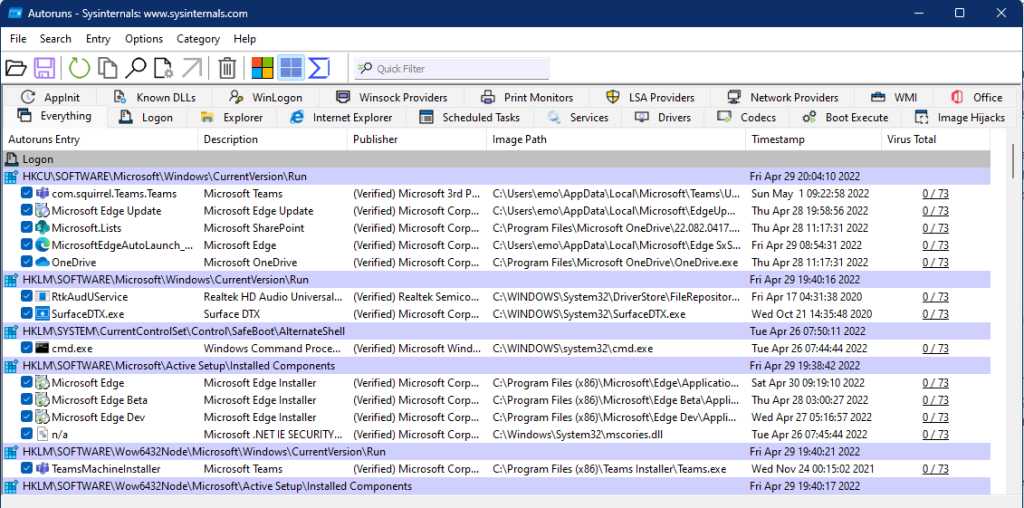Toggle the colorful Microsoft logo filter icon
Image resolution: width=1024 pixels, height=508 pixels.
click(x=262, y=68)
